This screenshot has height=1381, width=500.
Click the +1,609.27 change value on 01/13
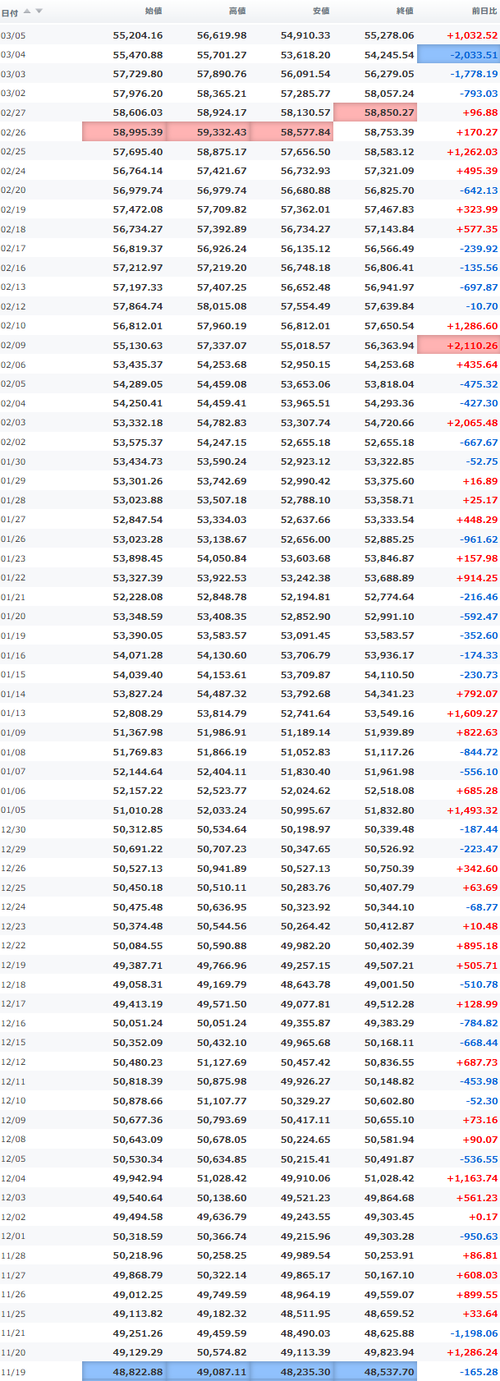coord(470,714)
